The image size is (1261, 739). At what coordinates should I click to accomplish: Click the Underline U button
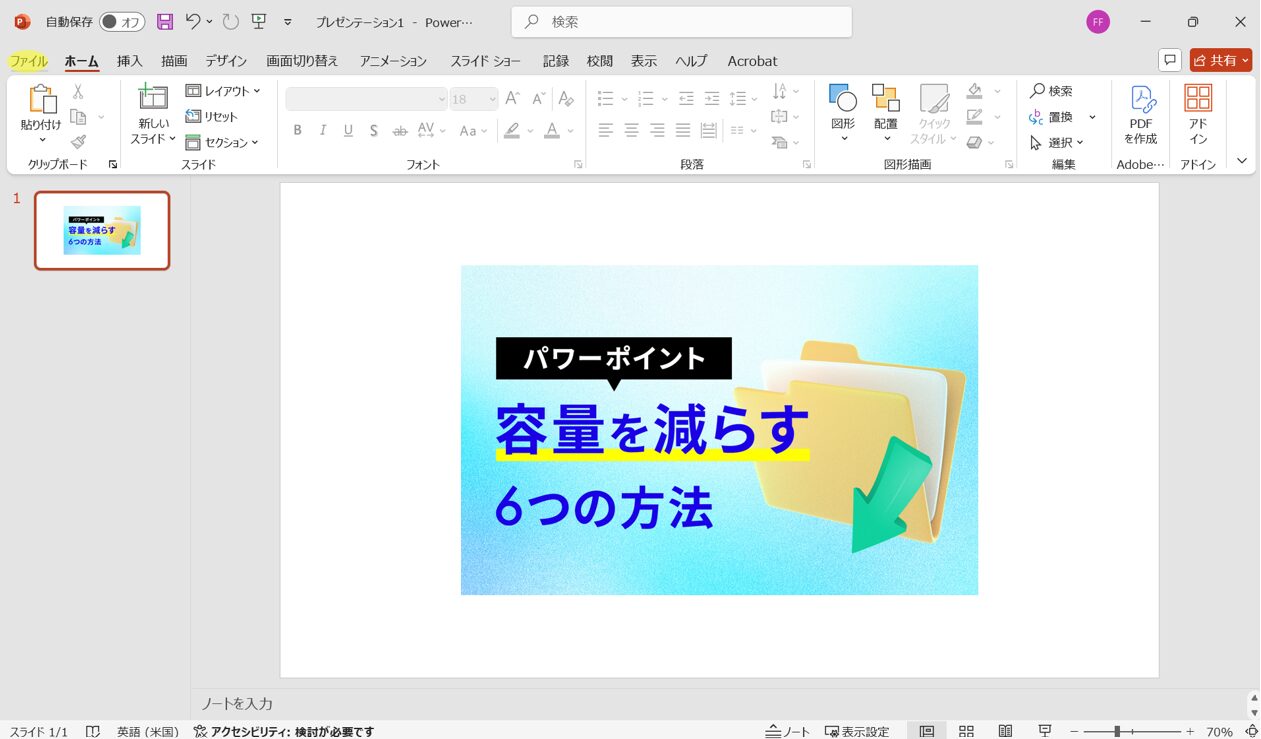[x=348, y=130]
